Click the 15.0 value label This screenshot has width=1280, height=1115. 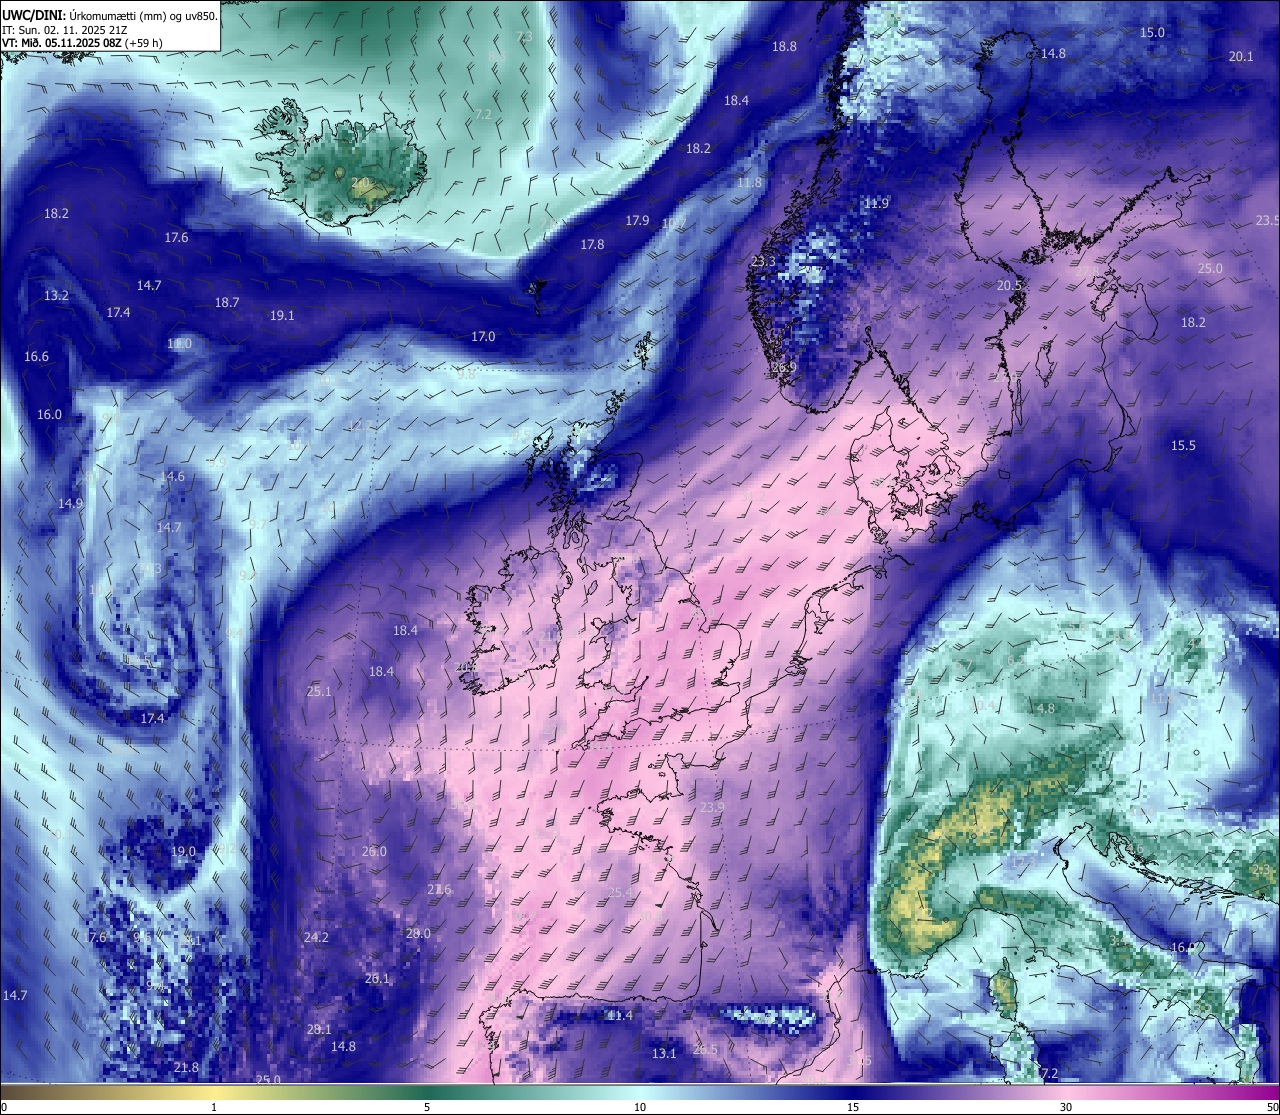click(1152, 32)
